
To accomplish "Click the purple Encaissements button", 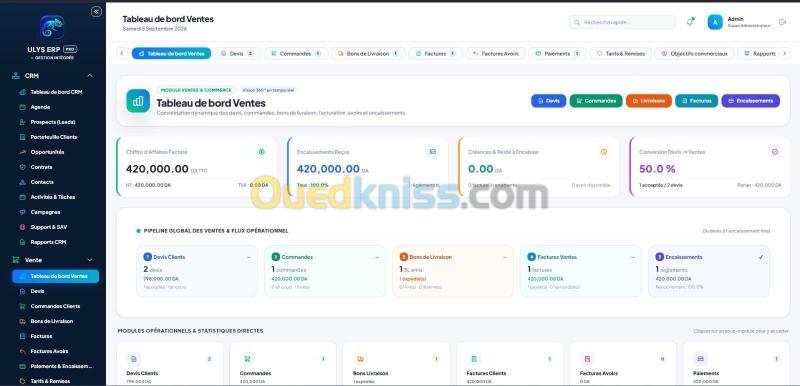I will 751,101.
